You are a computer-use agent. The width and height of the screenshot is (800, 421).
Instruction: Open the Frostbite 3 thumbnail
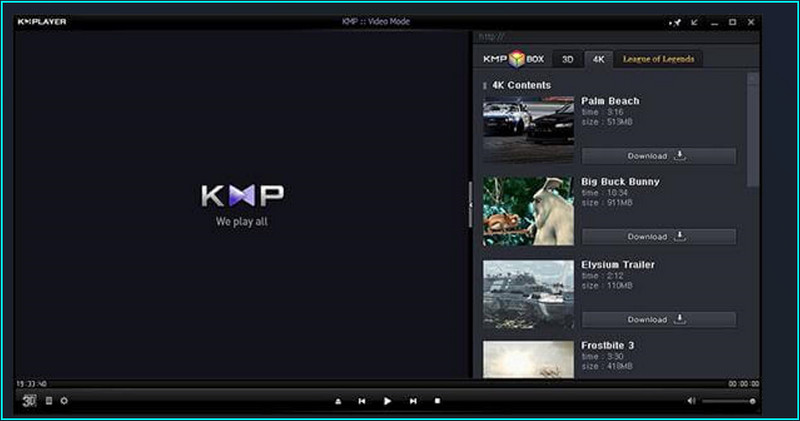tap(529, 360)
